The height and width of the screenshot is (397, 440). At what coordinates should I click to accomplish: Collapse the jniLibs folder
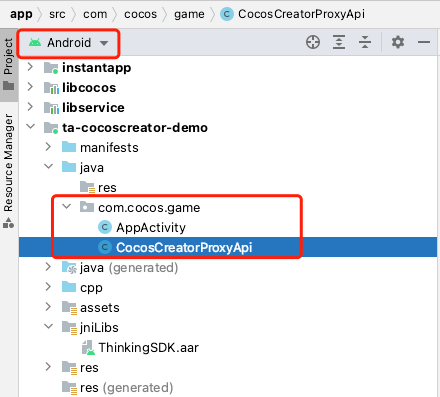49,327
